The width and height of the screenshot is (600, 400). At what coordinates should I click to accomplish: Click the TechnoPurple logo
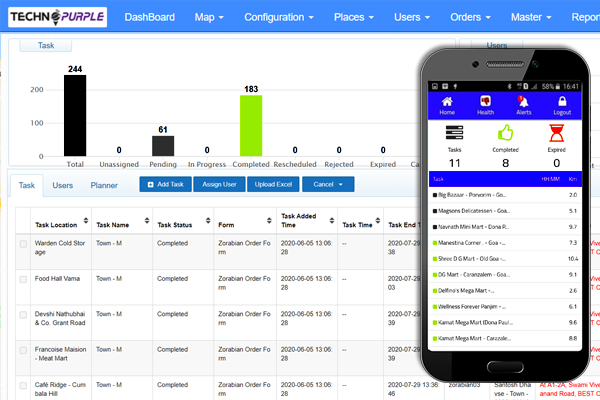click(x=57, y=17)
